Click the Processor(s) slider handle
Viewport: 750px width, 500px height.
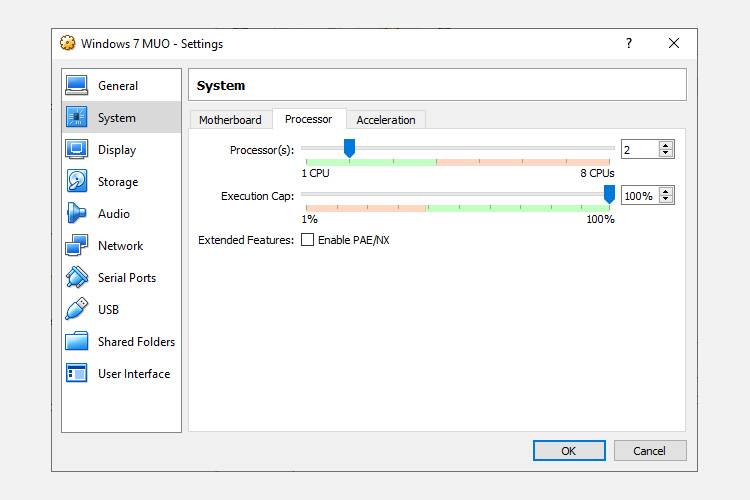(349, 149)
